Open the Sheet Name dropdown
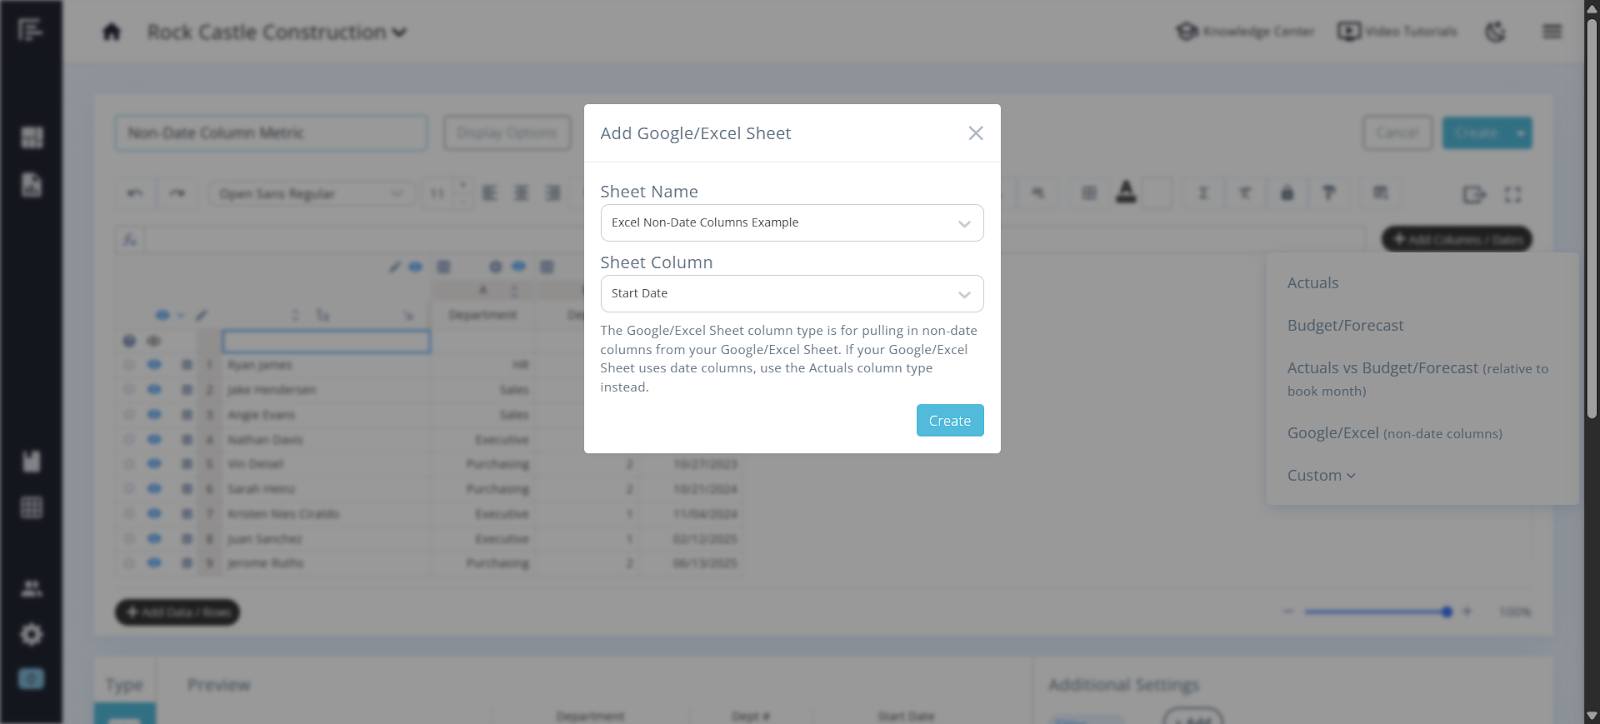 [x=791, y=223]
